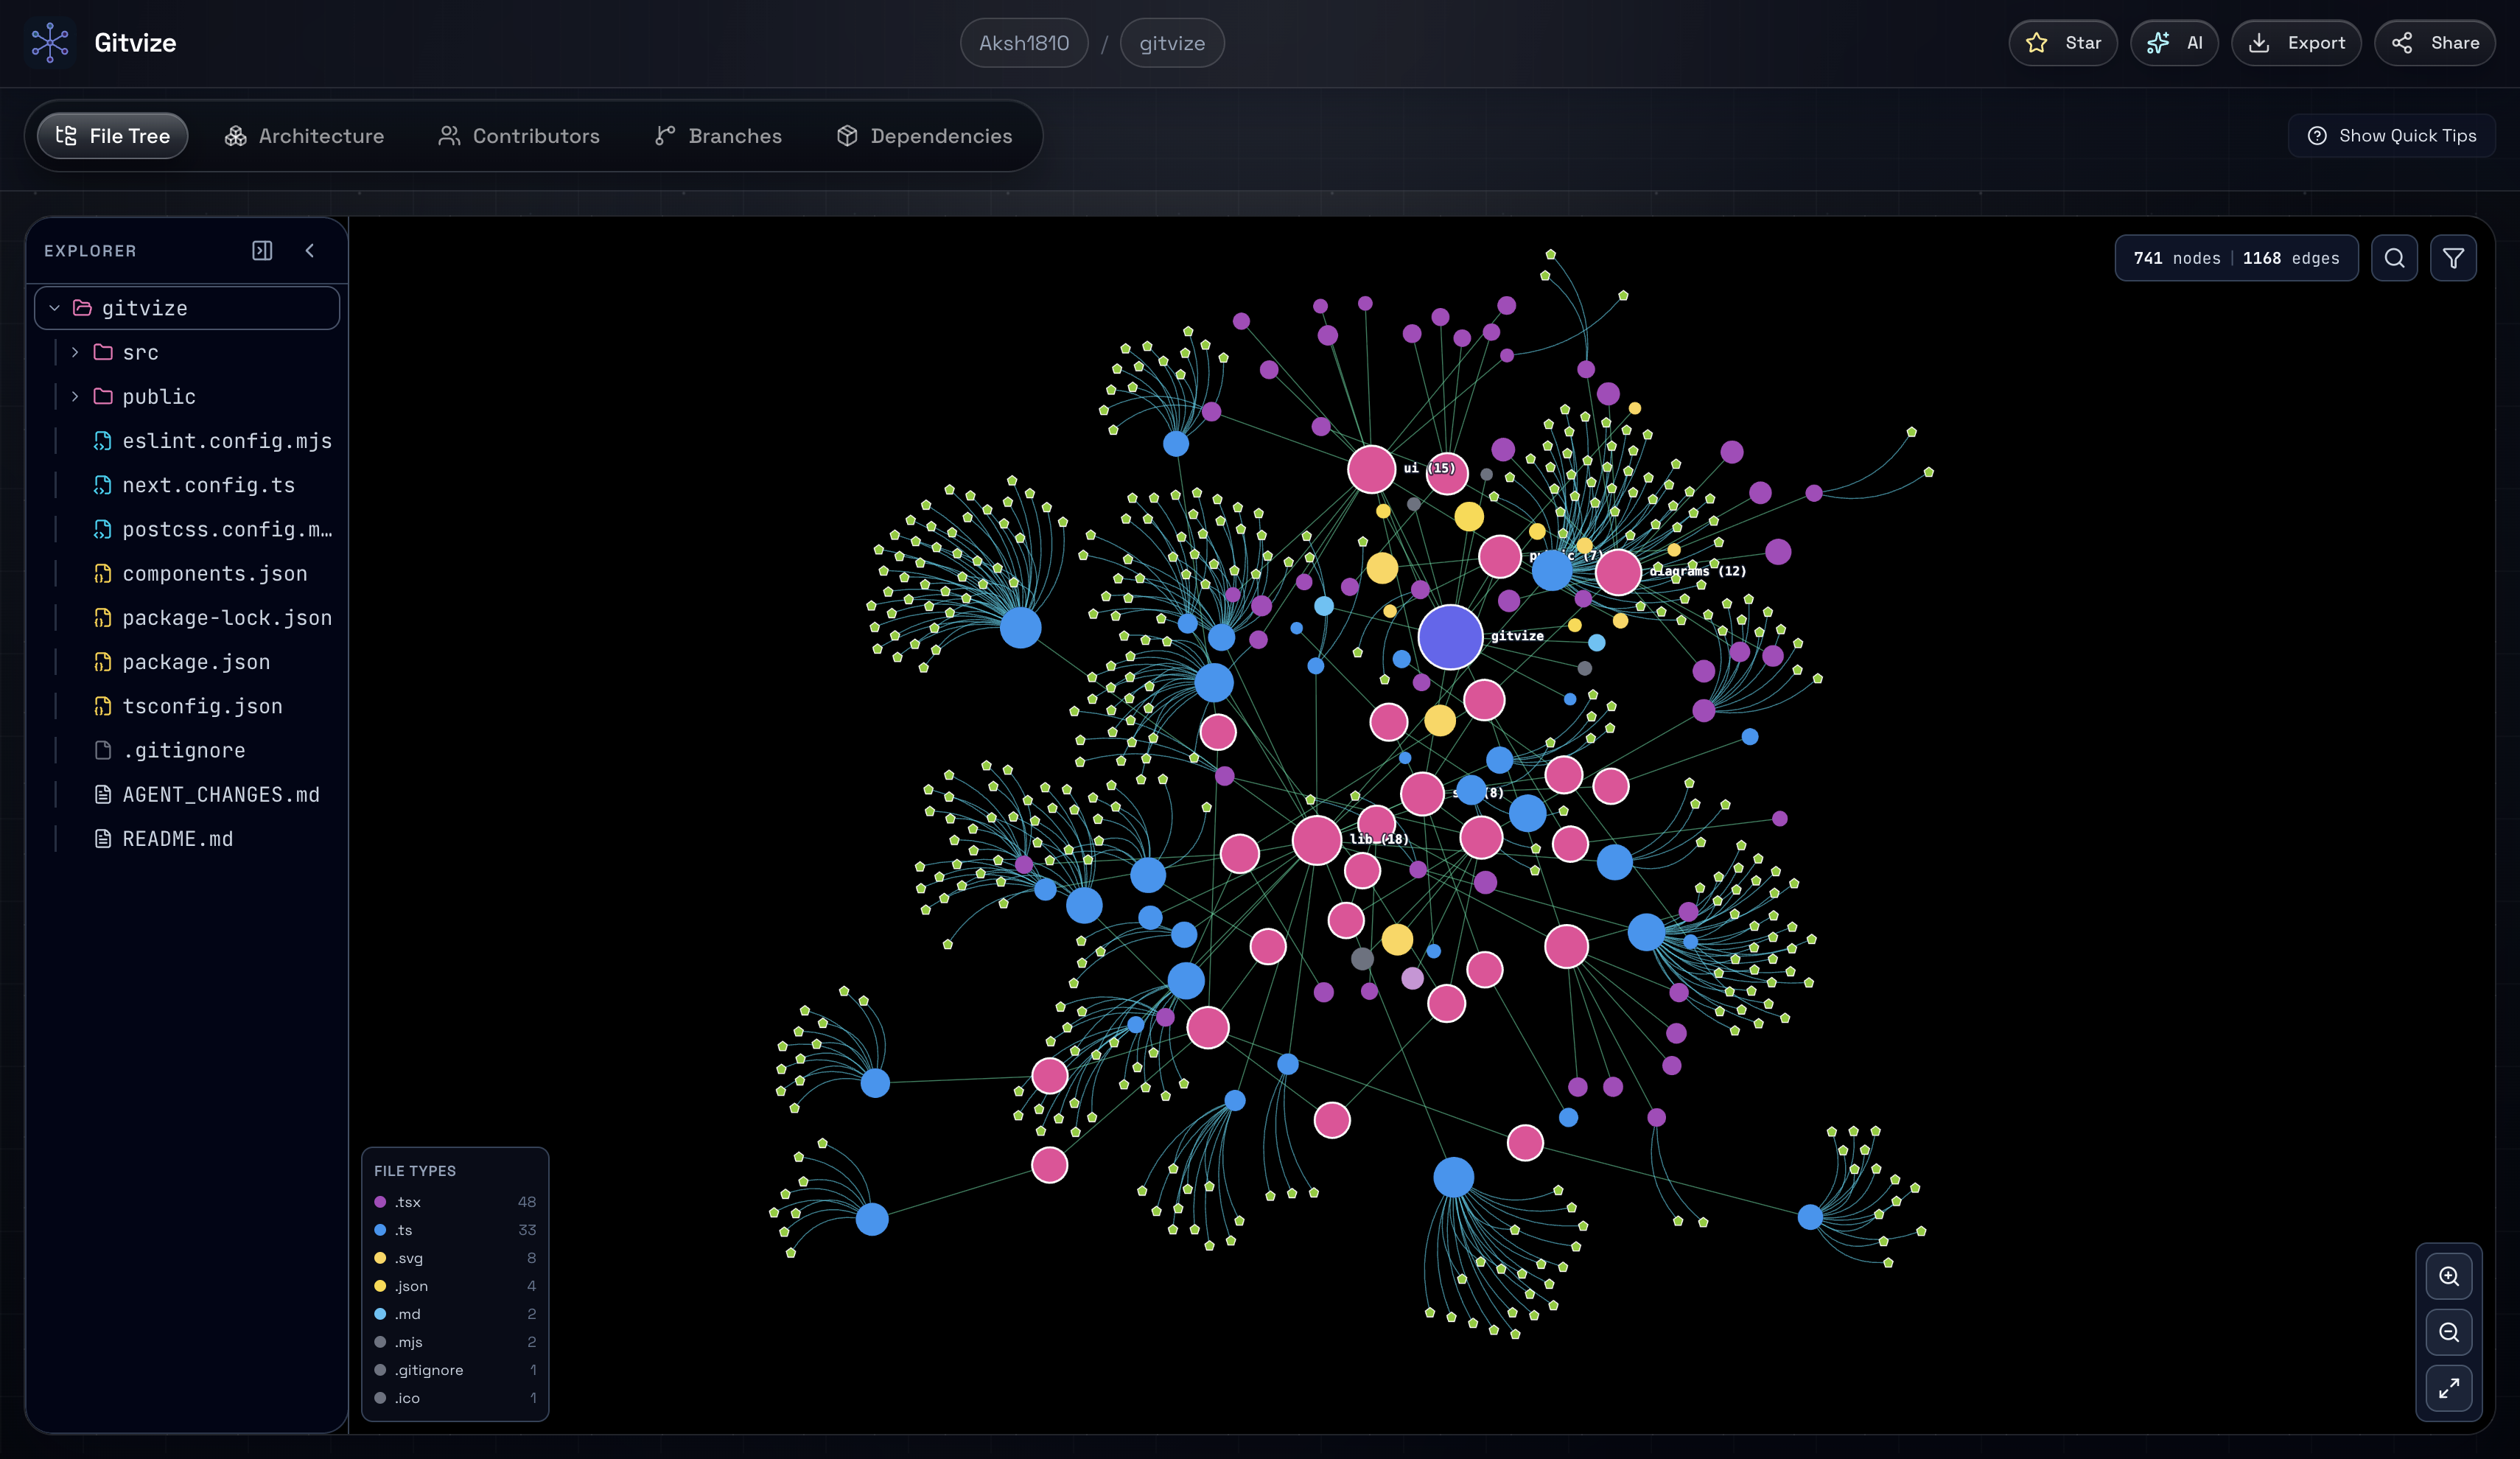Zoom out of the graph
This screenshot has height=1459, width=2520.
(2449, 1332)
